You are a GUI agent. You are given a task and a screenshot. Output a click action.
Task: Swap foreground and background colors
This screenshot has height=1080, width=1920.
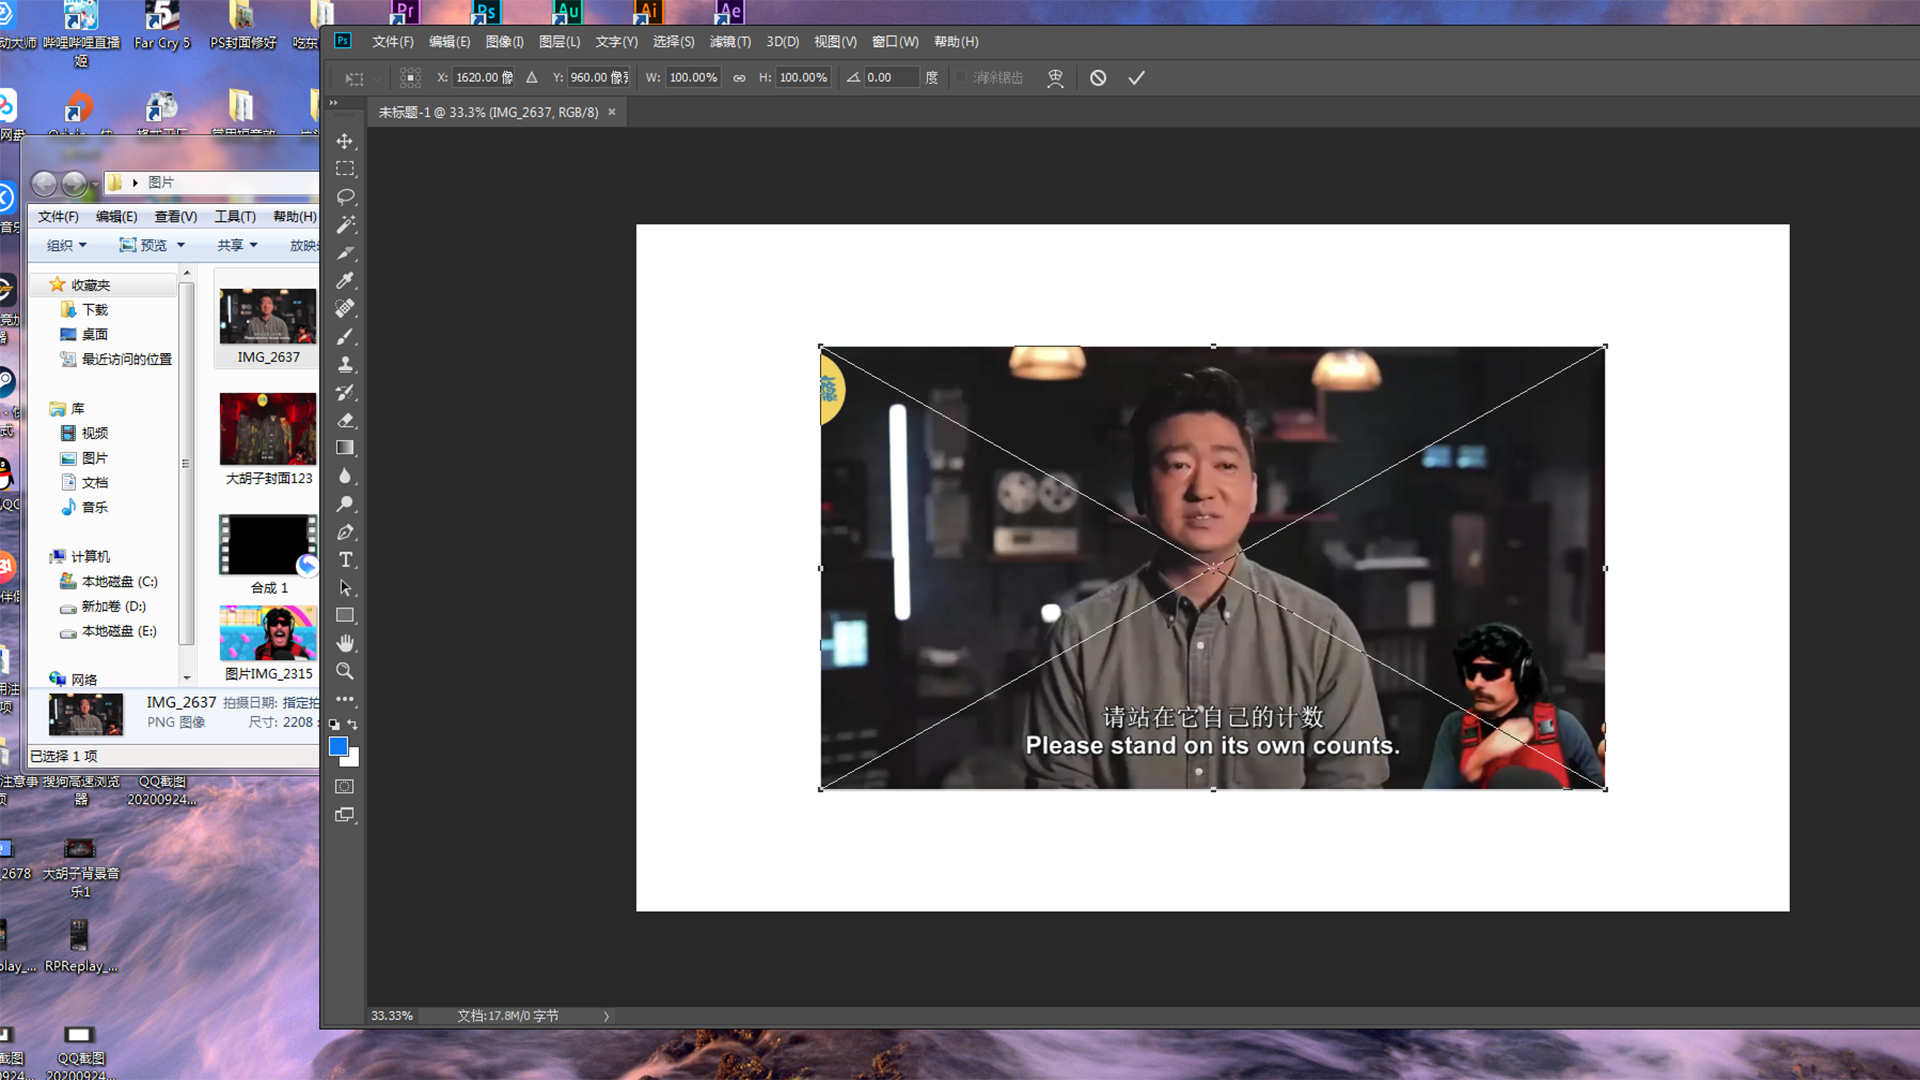click(x=352, y=725)
